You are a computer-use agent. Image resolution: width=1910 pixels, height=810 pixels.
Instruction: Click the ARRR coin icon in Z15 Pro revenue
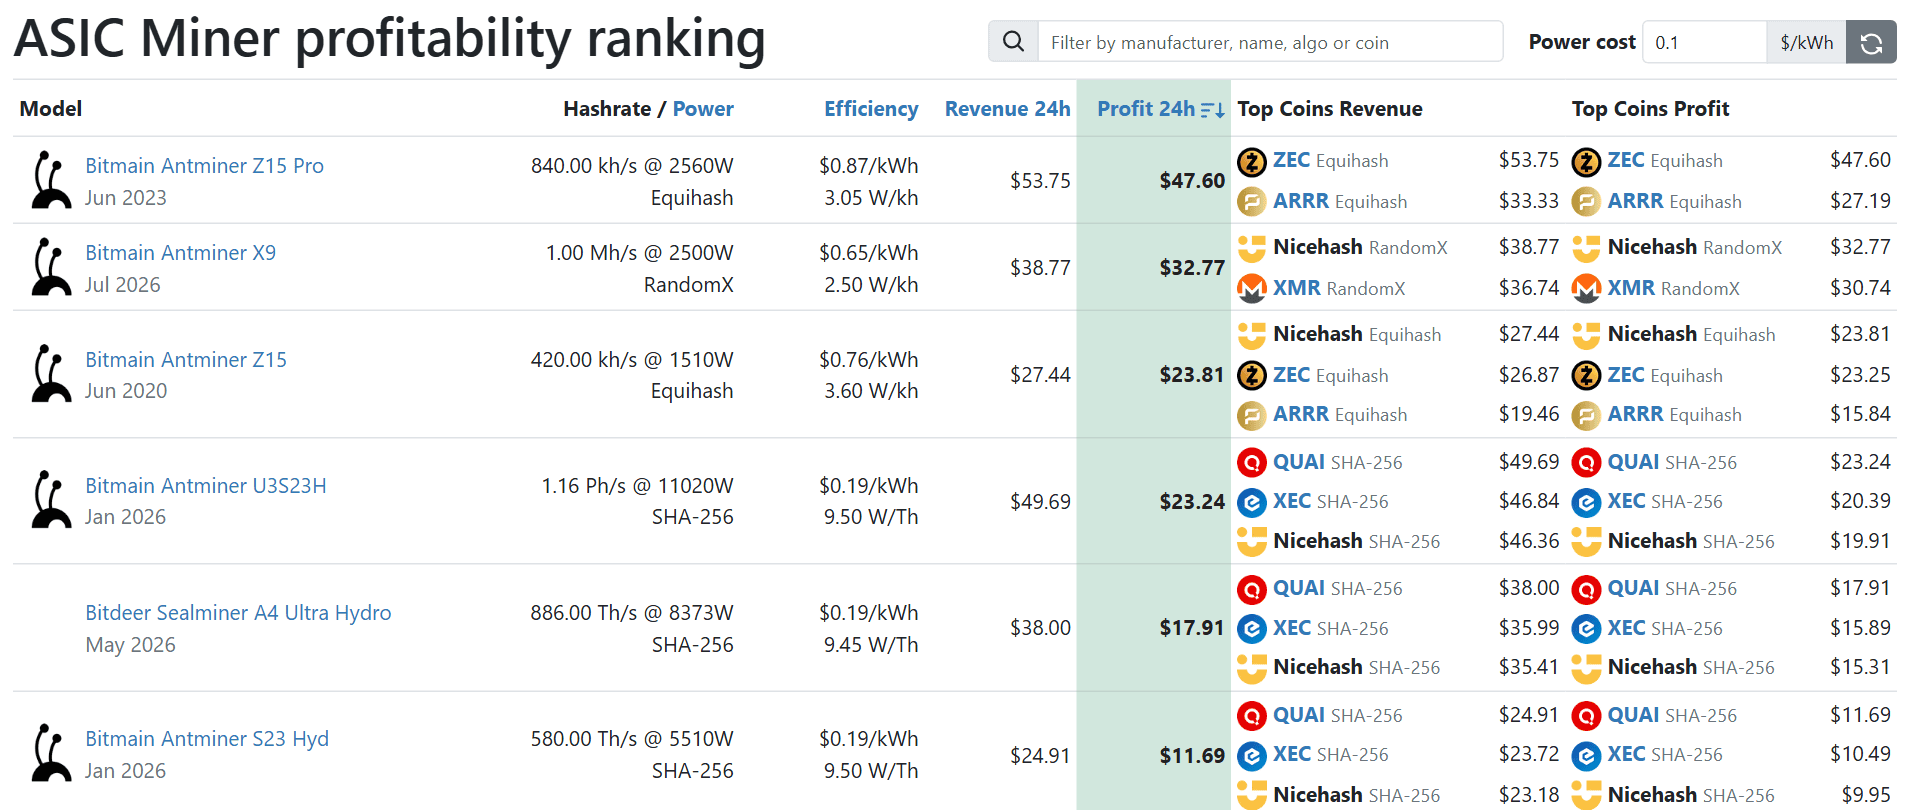[x=1252, y=202]
